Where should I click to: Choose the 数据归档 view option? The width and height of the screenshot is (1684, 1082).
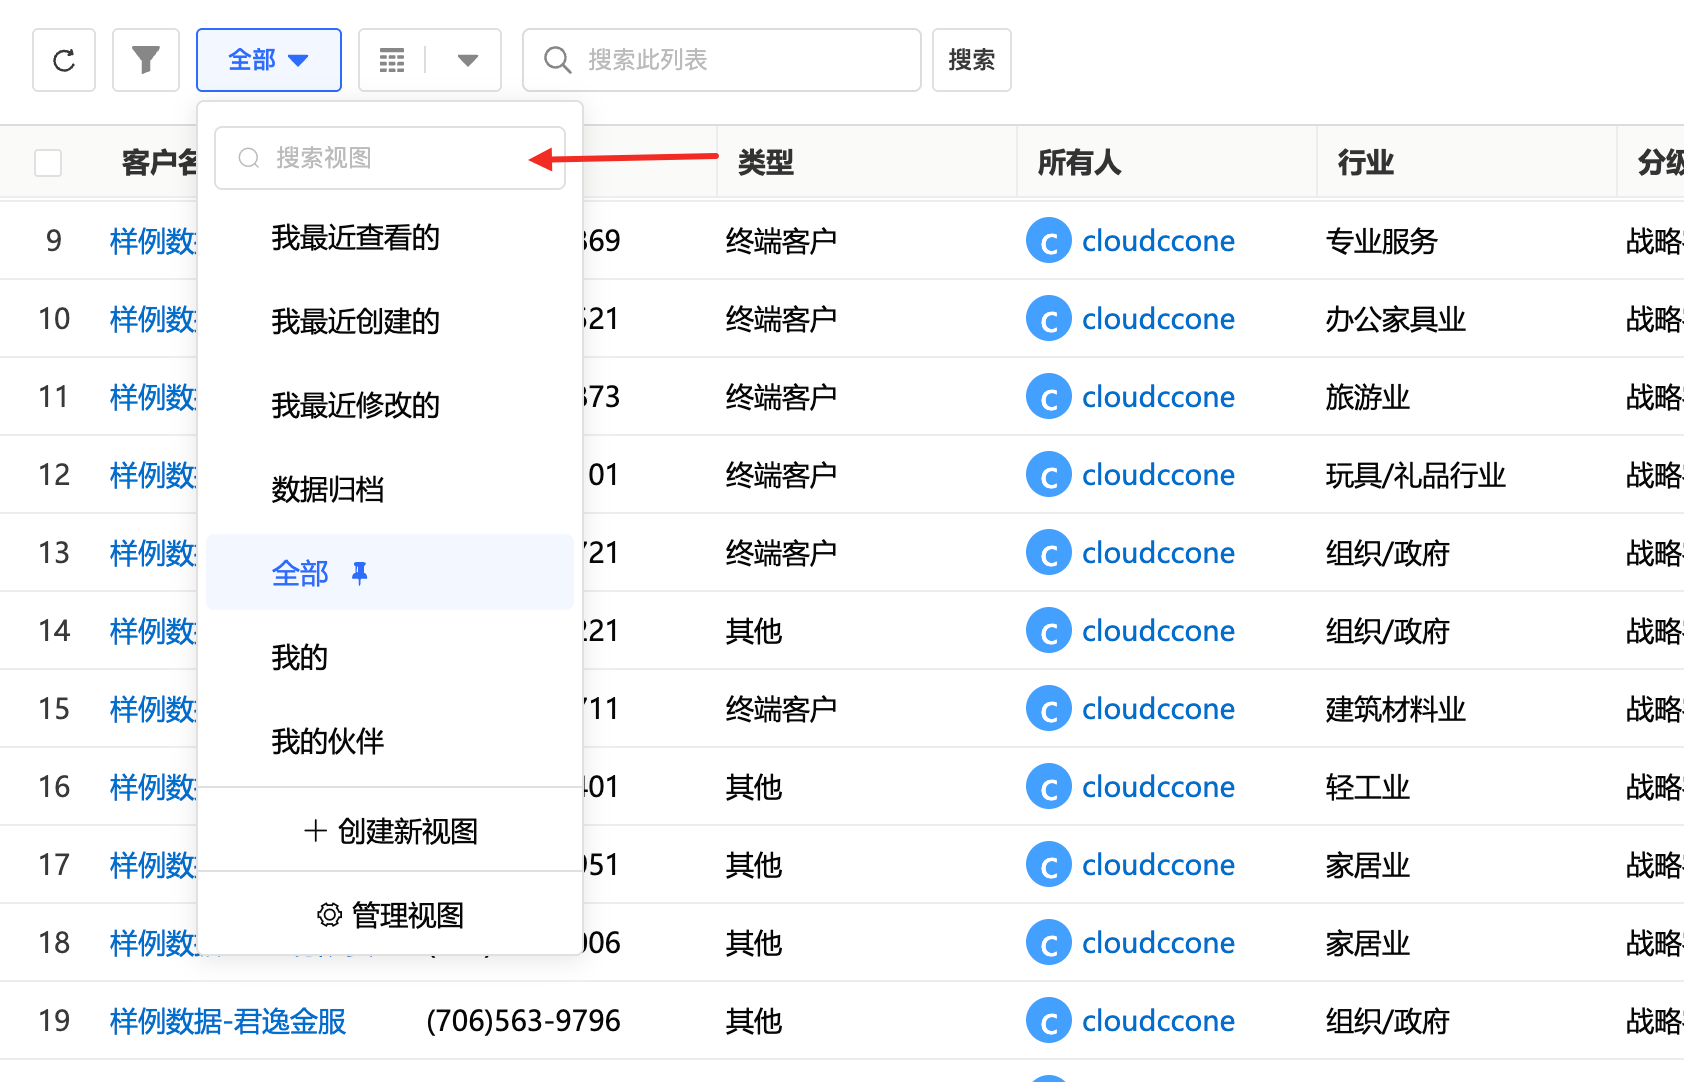(328, 490)
